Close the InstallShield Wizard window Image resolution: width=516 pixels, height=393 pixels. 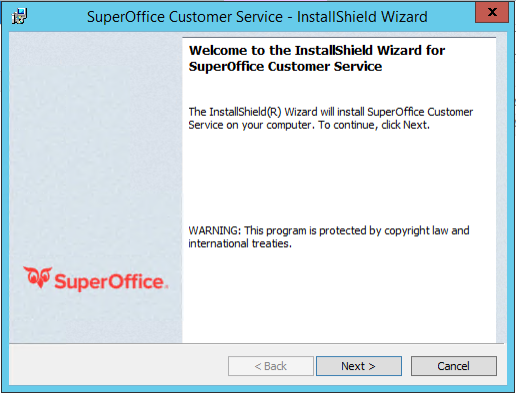coord(492,12)
